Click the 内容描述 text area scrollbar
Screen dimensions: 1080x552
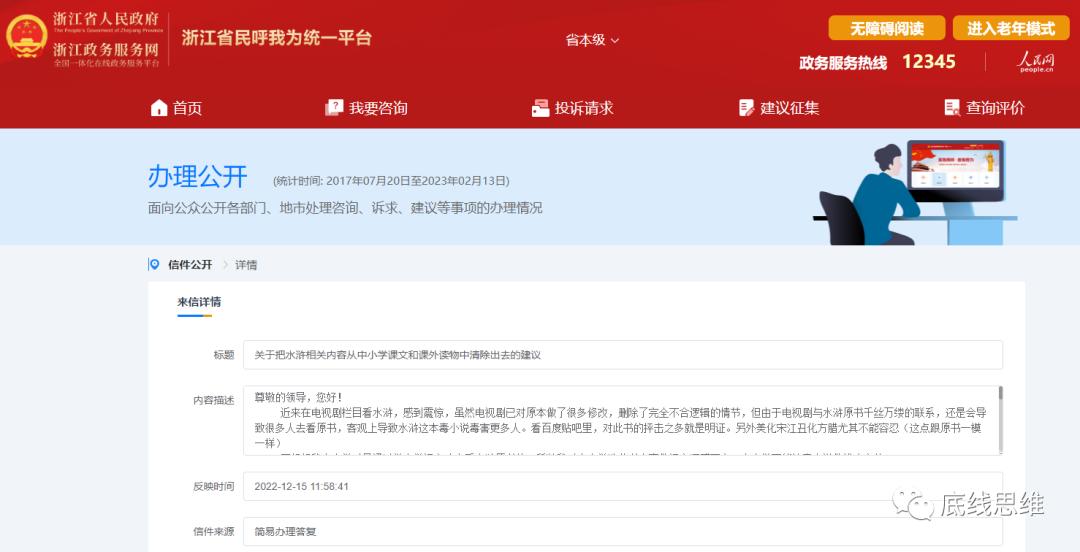click(x=1000, y=420)
